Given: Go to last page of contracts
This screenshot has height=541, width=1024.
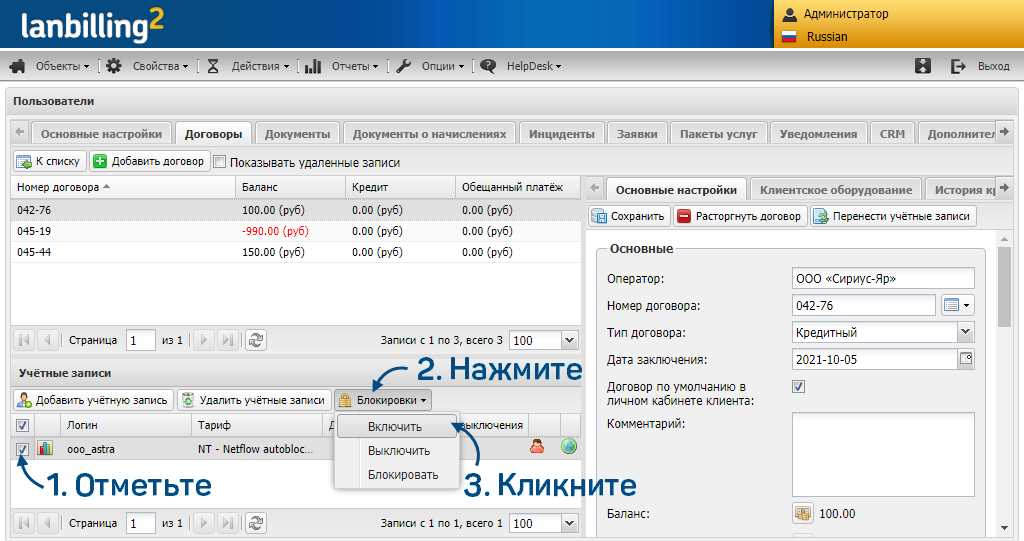Looking at the screenshot, I should [x=227, y=340].
